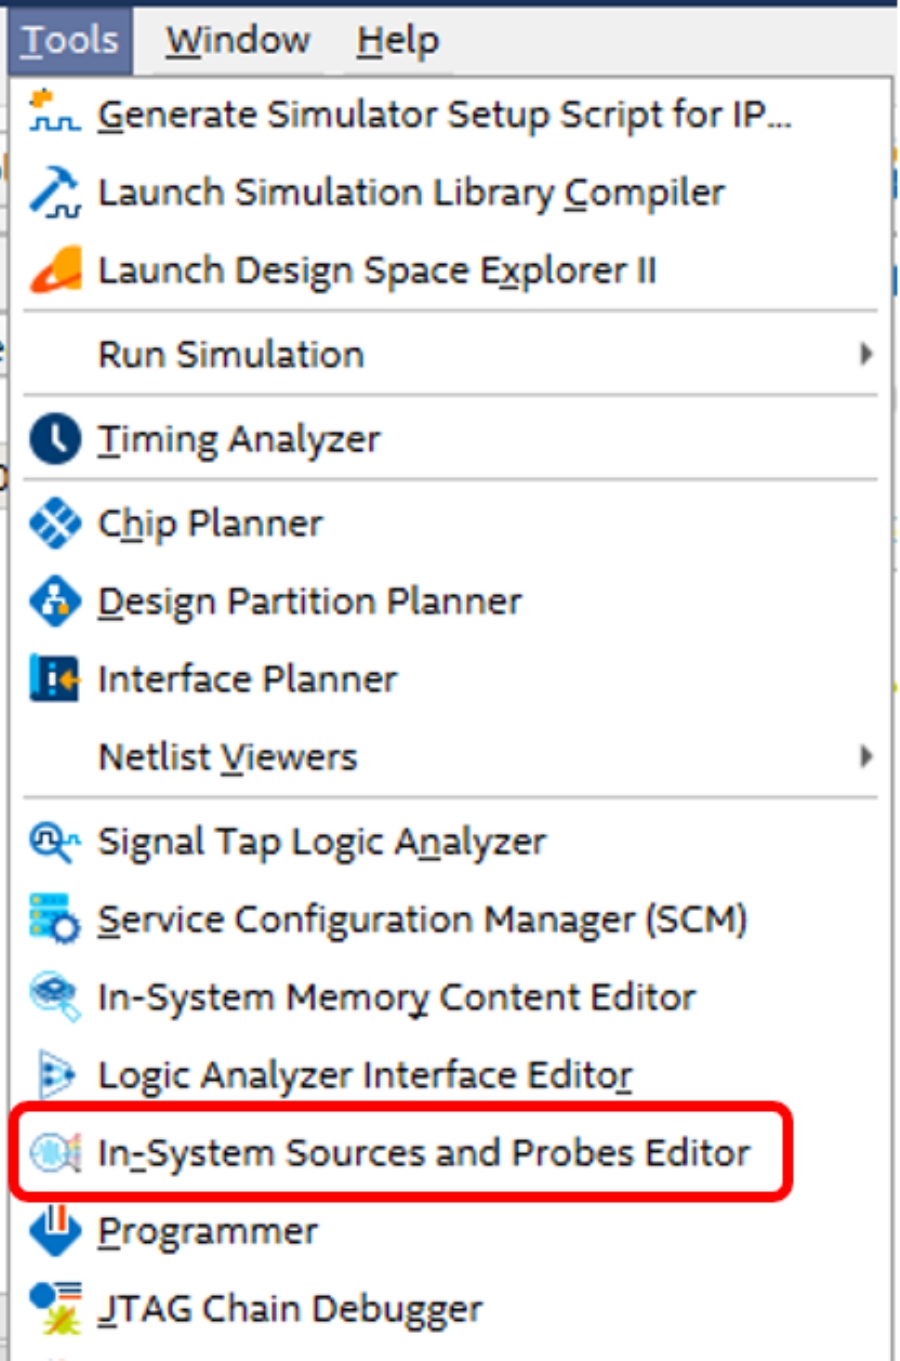900x1361 pixels.
Task: Click the Service Configuration Manager icon
Action: 54,919
